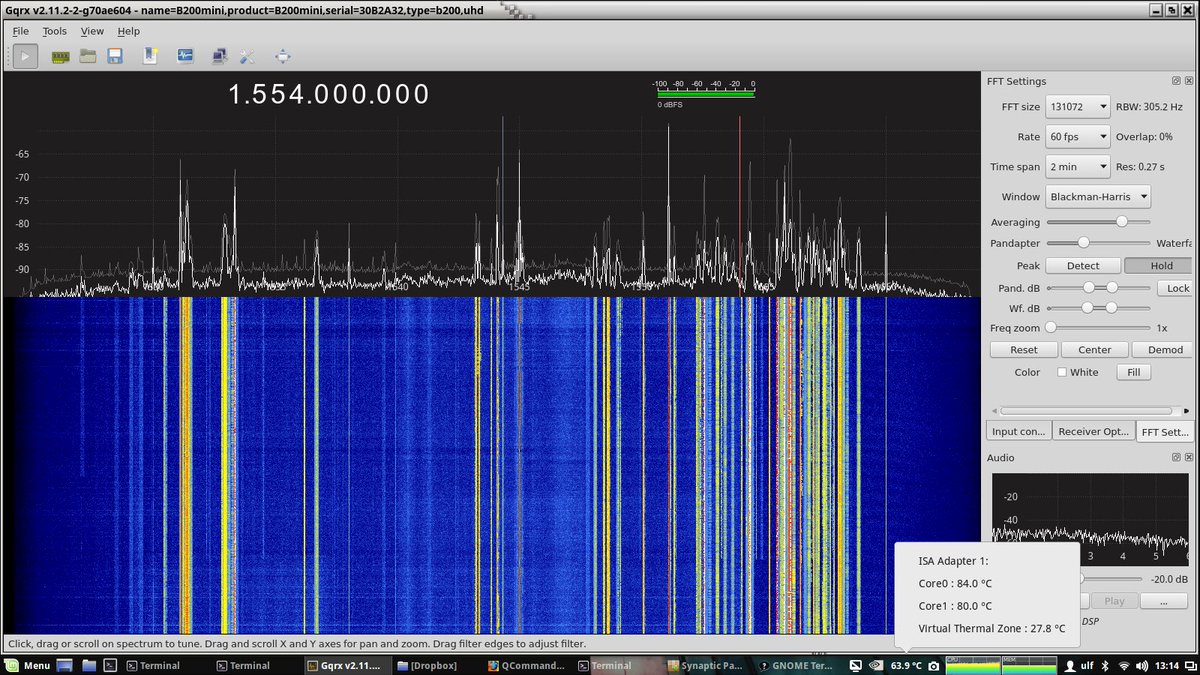
Task: Toggle full screen with the arrows icon
Action: (x=283, y=56)
